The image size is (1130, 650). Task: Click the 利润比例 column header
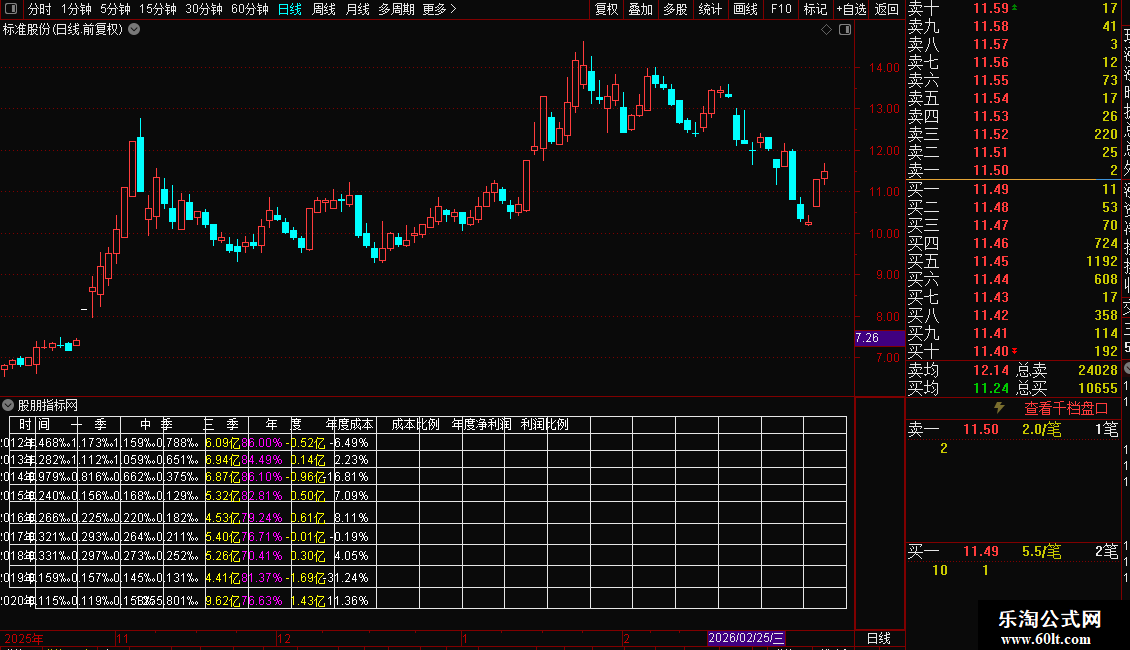(545, 424)
